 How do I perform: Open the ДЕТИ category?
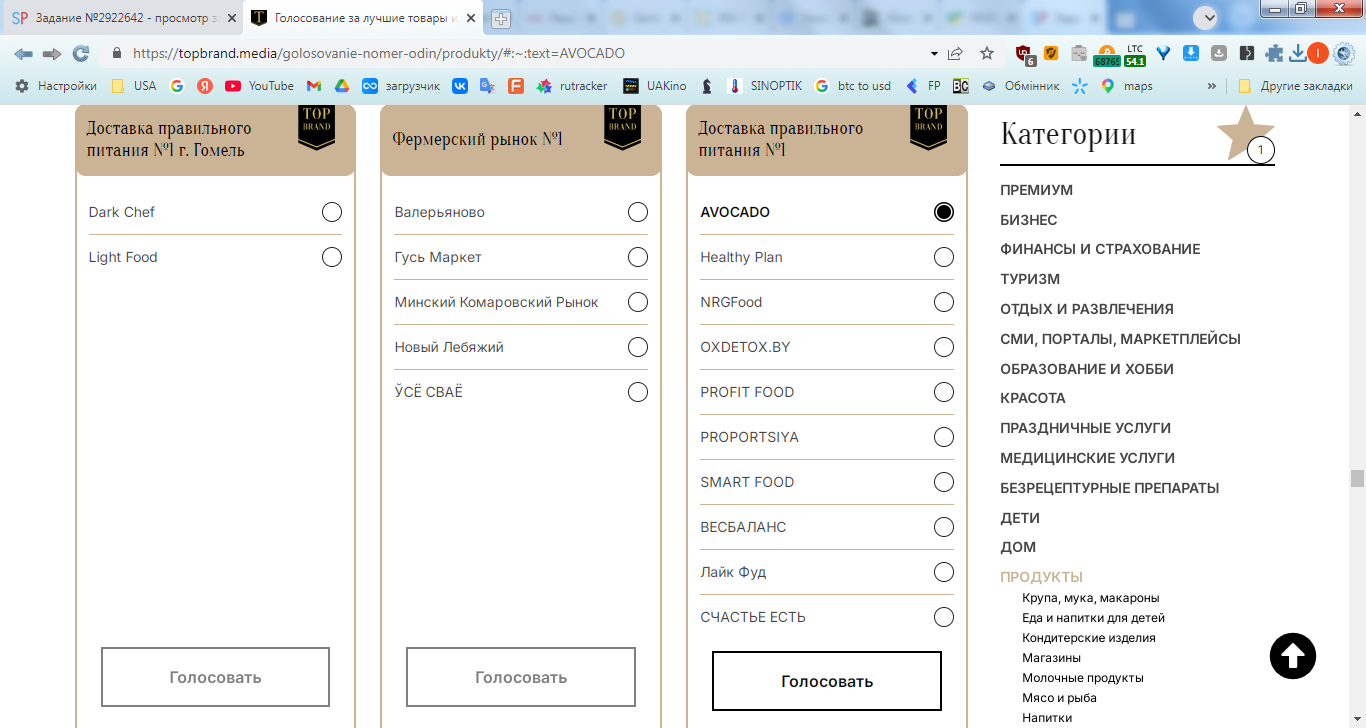pos(1020,518)
